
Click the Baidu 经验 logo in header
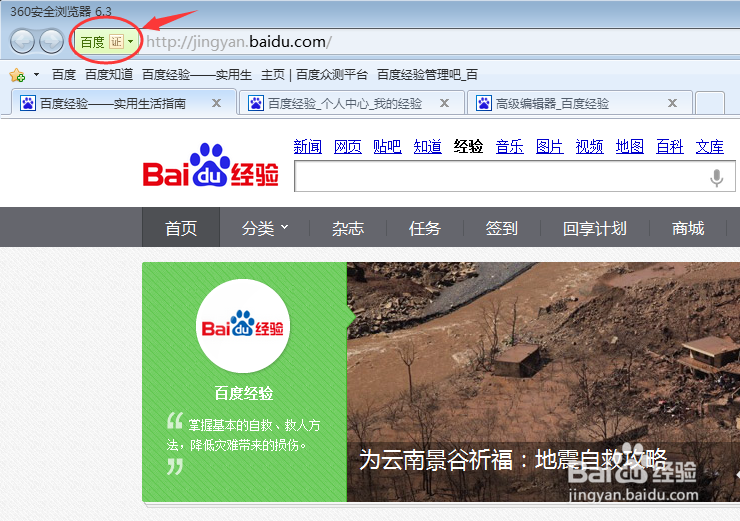coord(210,166)
